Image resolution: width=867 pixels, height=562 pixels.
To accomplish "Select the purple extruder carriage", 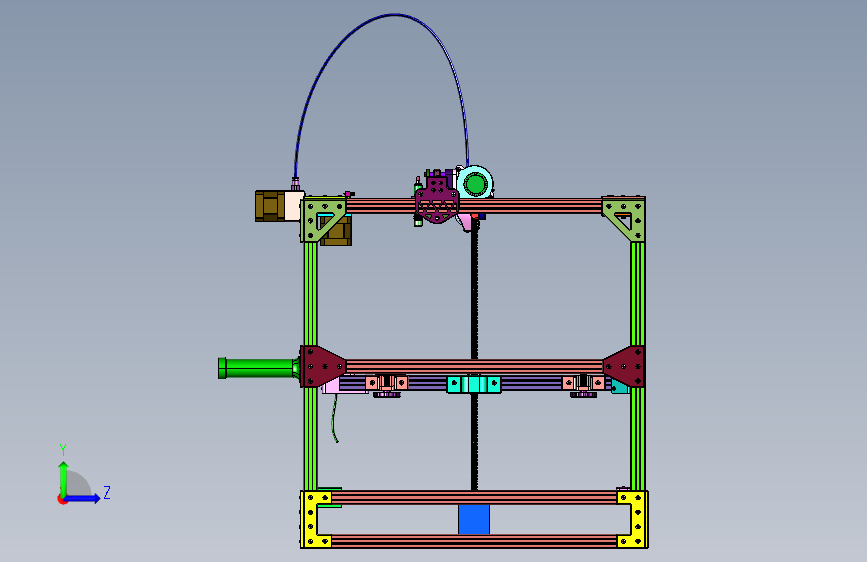I will [437, 200].
